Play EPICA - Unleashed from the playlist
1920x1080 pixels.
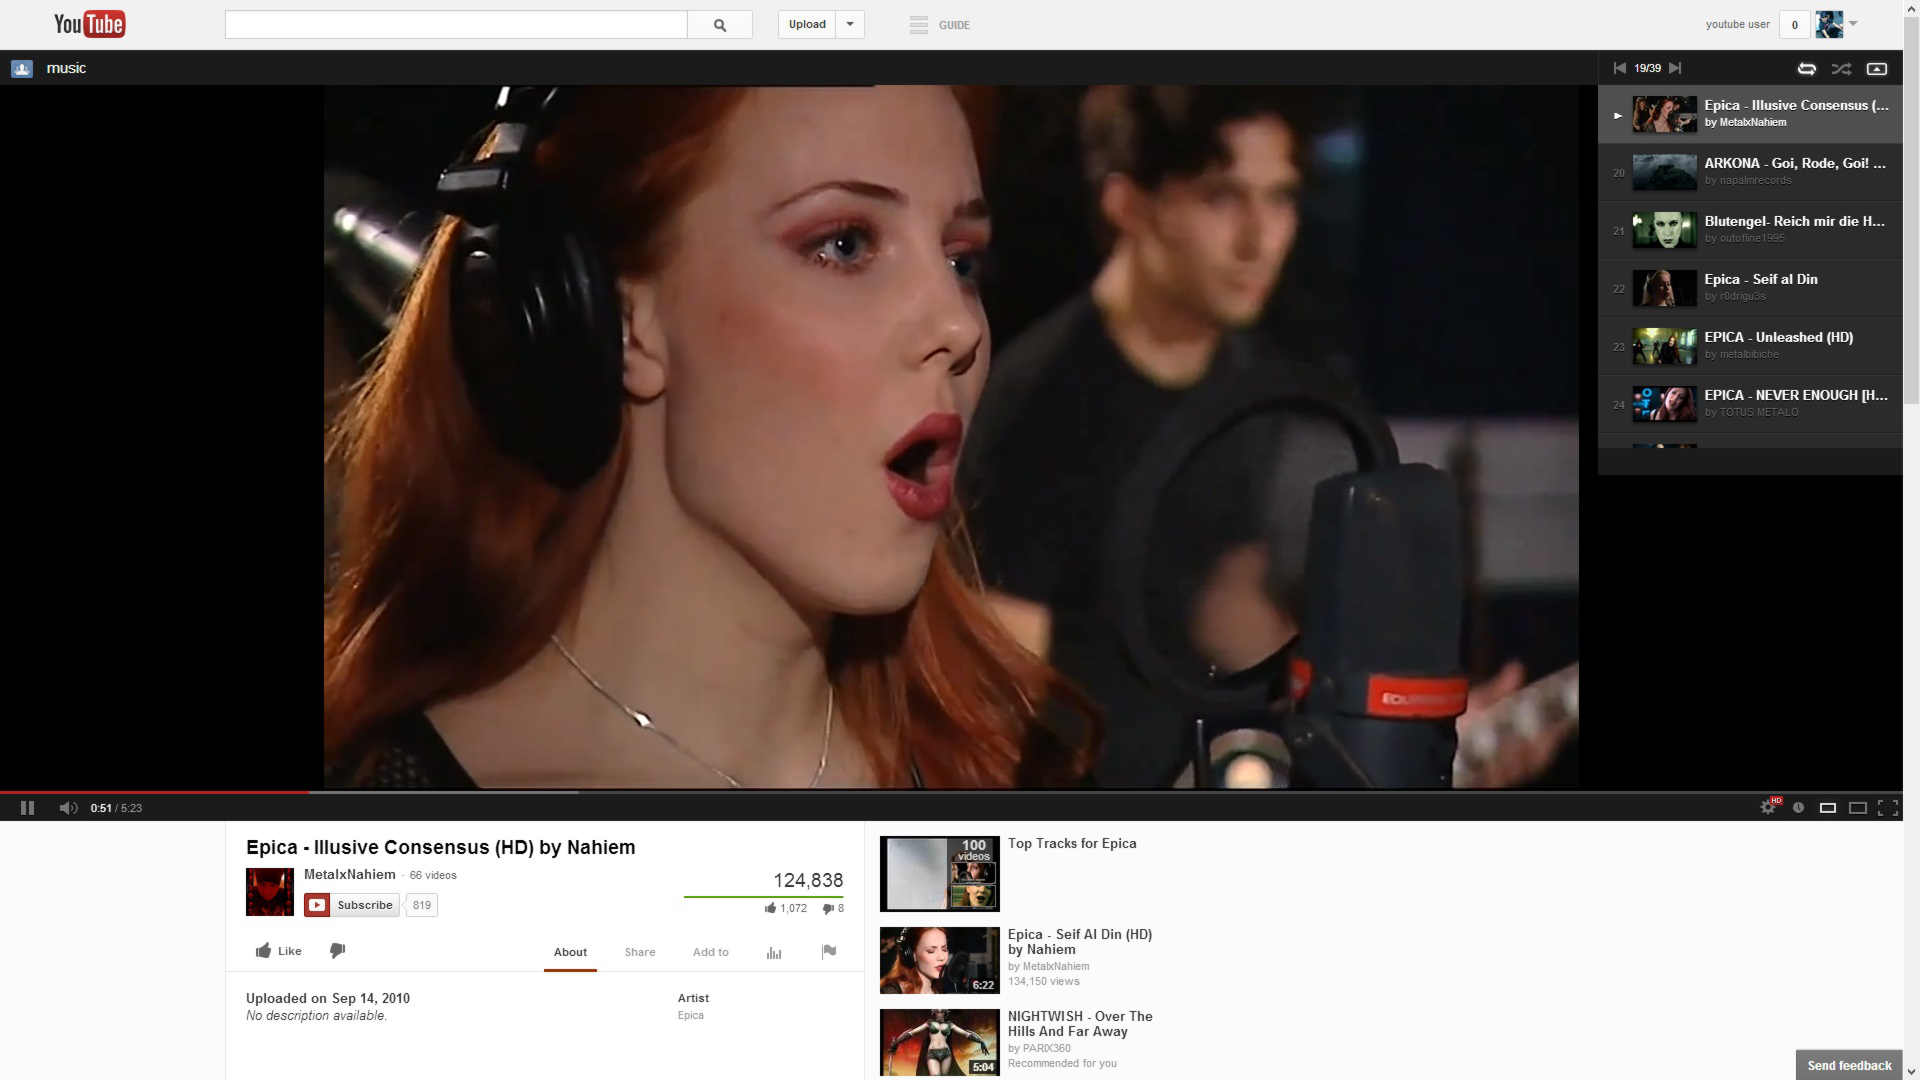(1779, 345)
